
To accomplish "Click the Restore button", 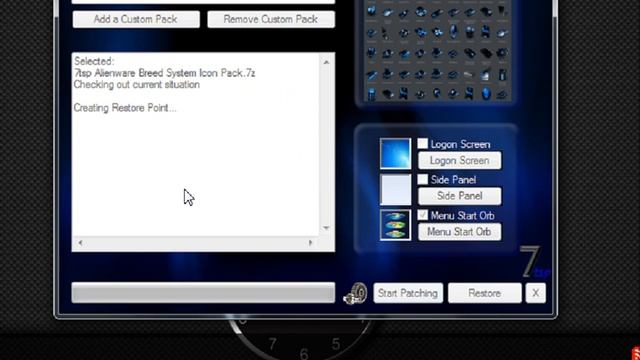I will (x=484, y=293).
